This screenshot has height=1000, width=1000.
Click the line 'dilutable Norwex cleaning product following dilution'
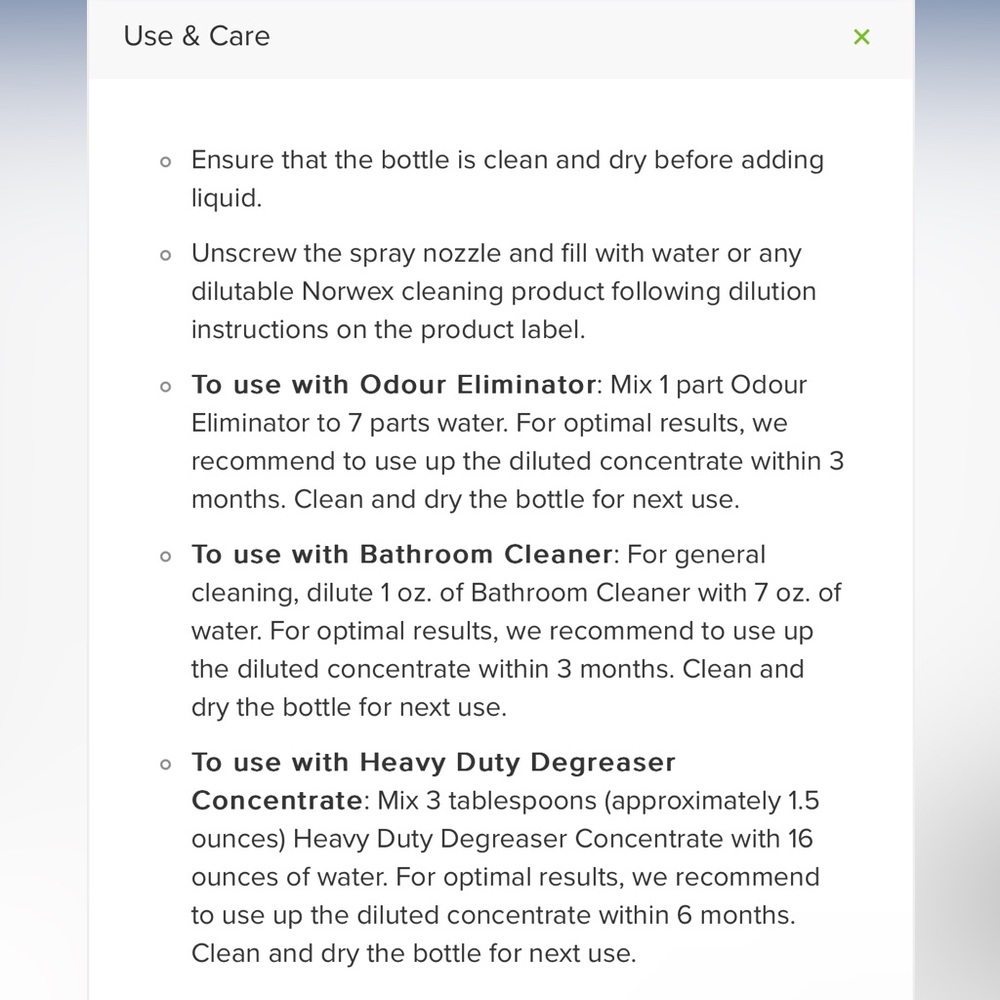pyautogui.click(x=504, y=291)
